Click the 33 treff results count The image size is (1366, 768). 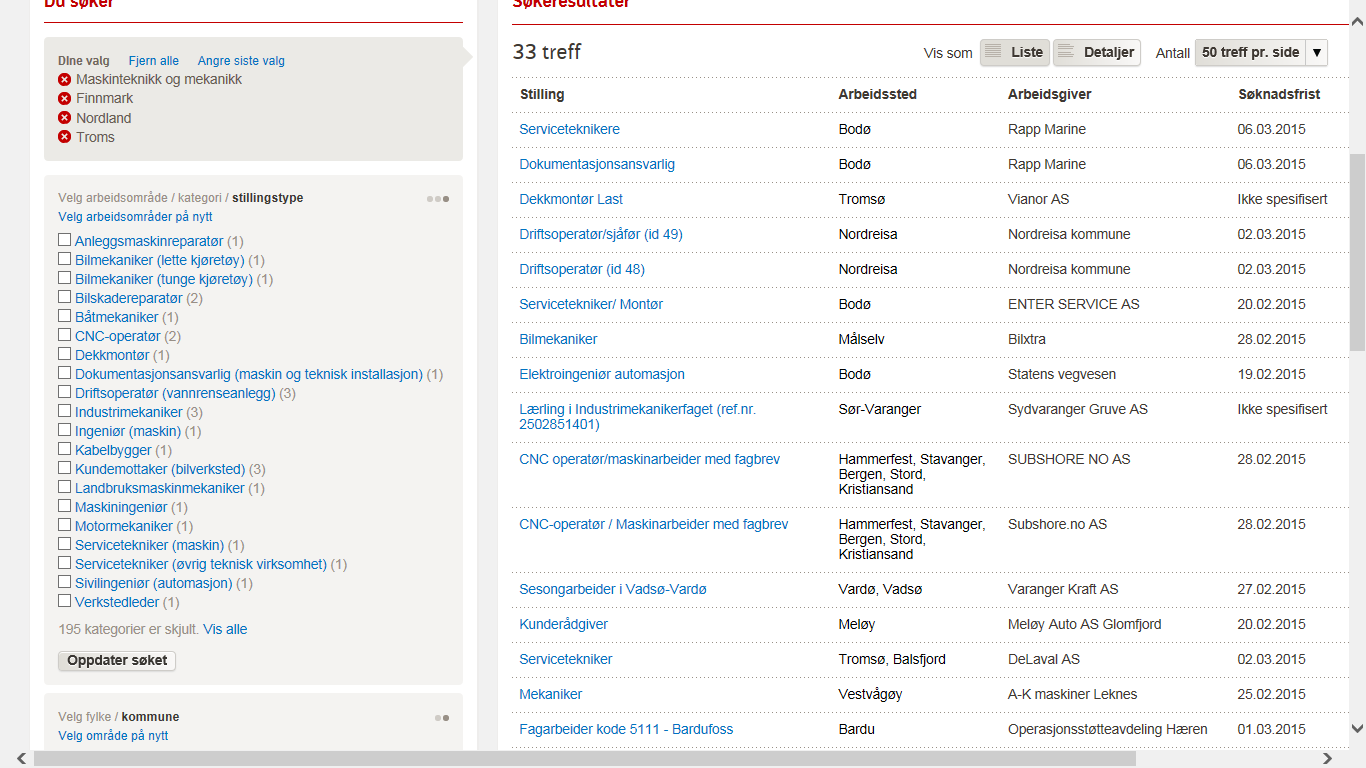(x=547, y=52)
